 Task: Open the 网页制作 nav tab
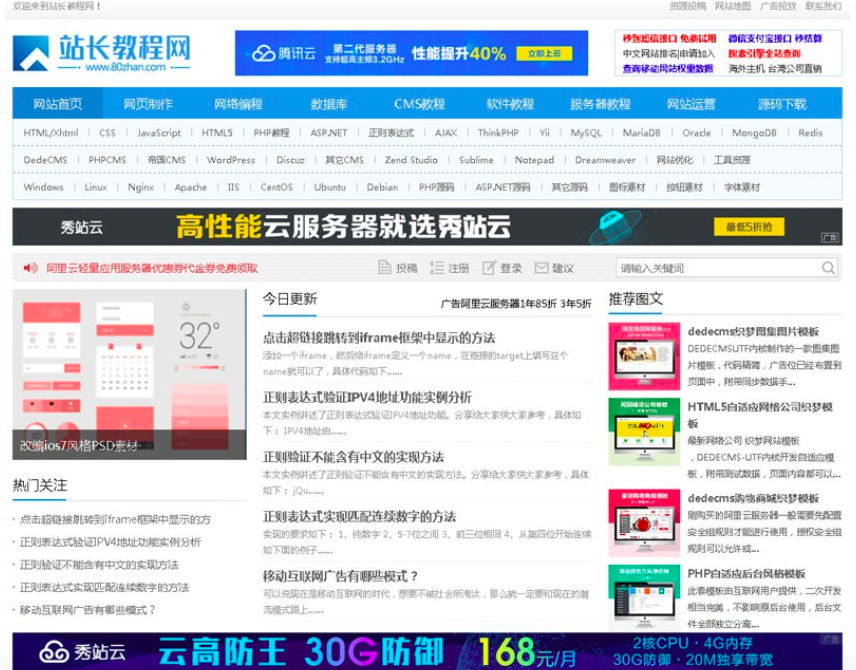[x=148, y=104]
